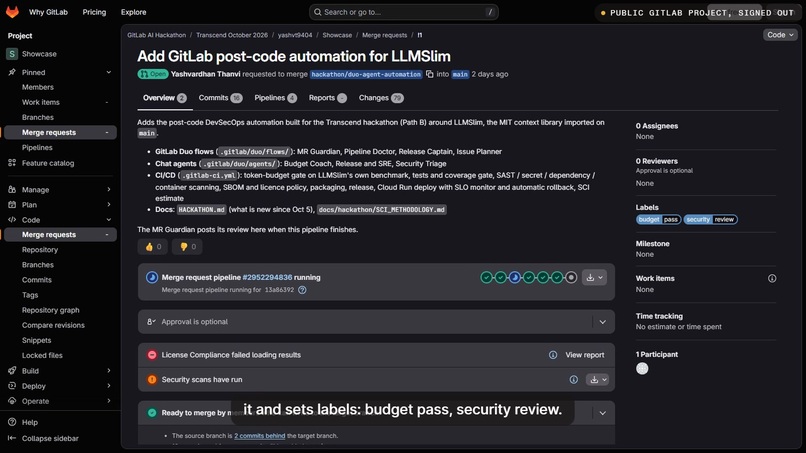Expand the Manage sidebar section

pyautogui.click(x=108, y=190)
